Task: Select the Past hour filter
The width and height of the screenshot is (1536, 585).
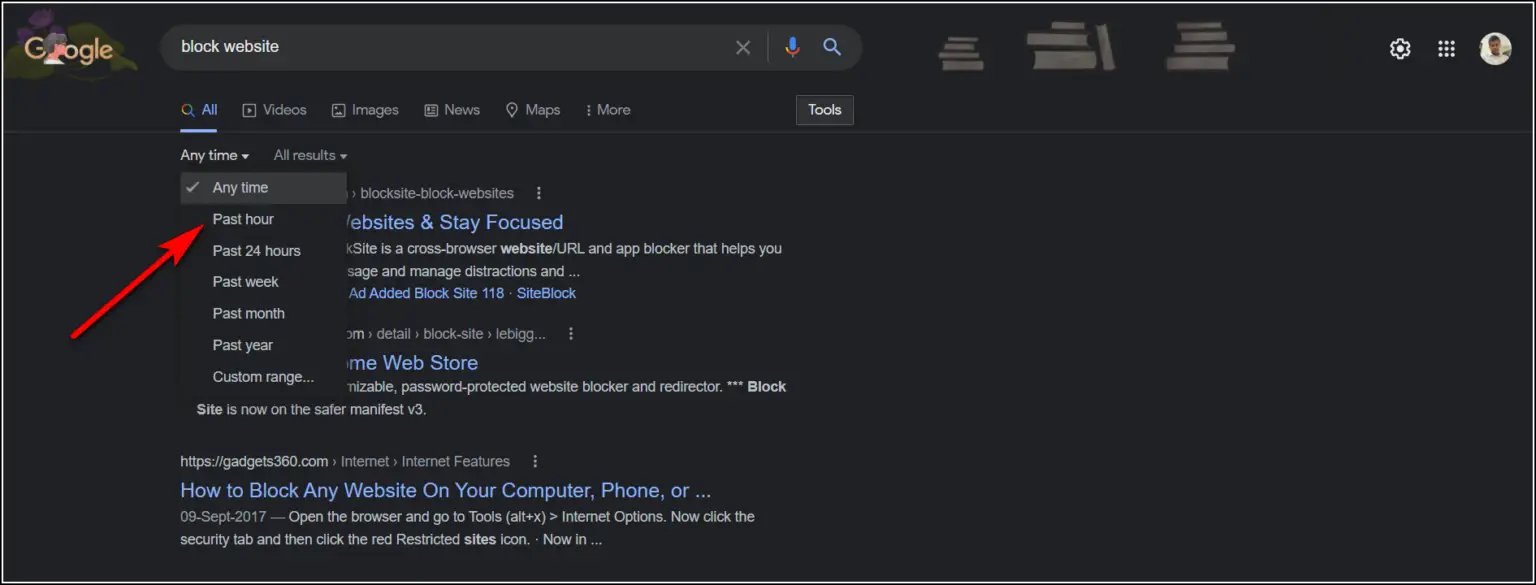Action: click(242, 219)
